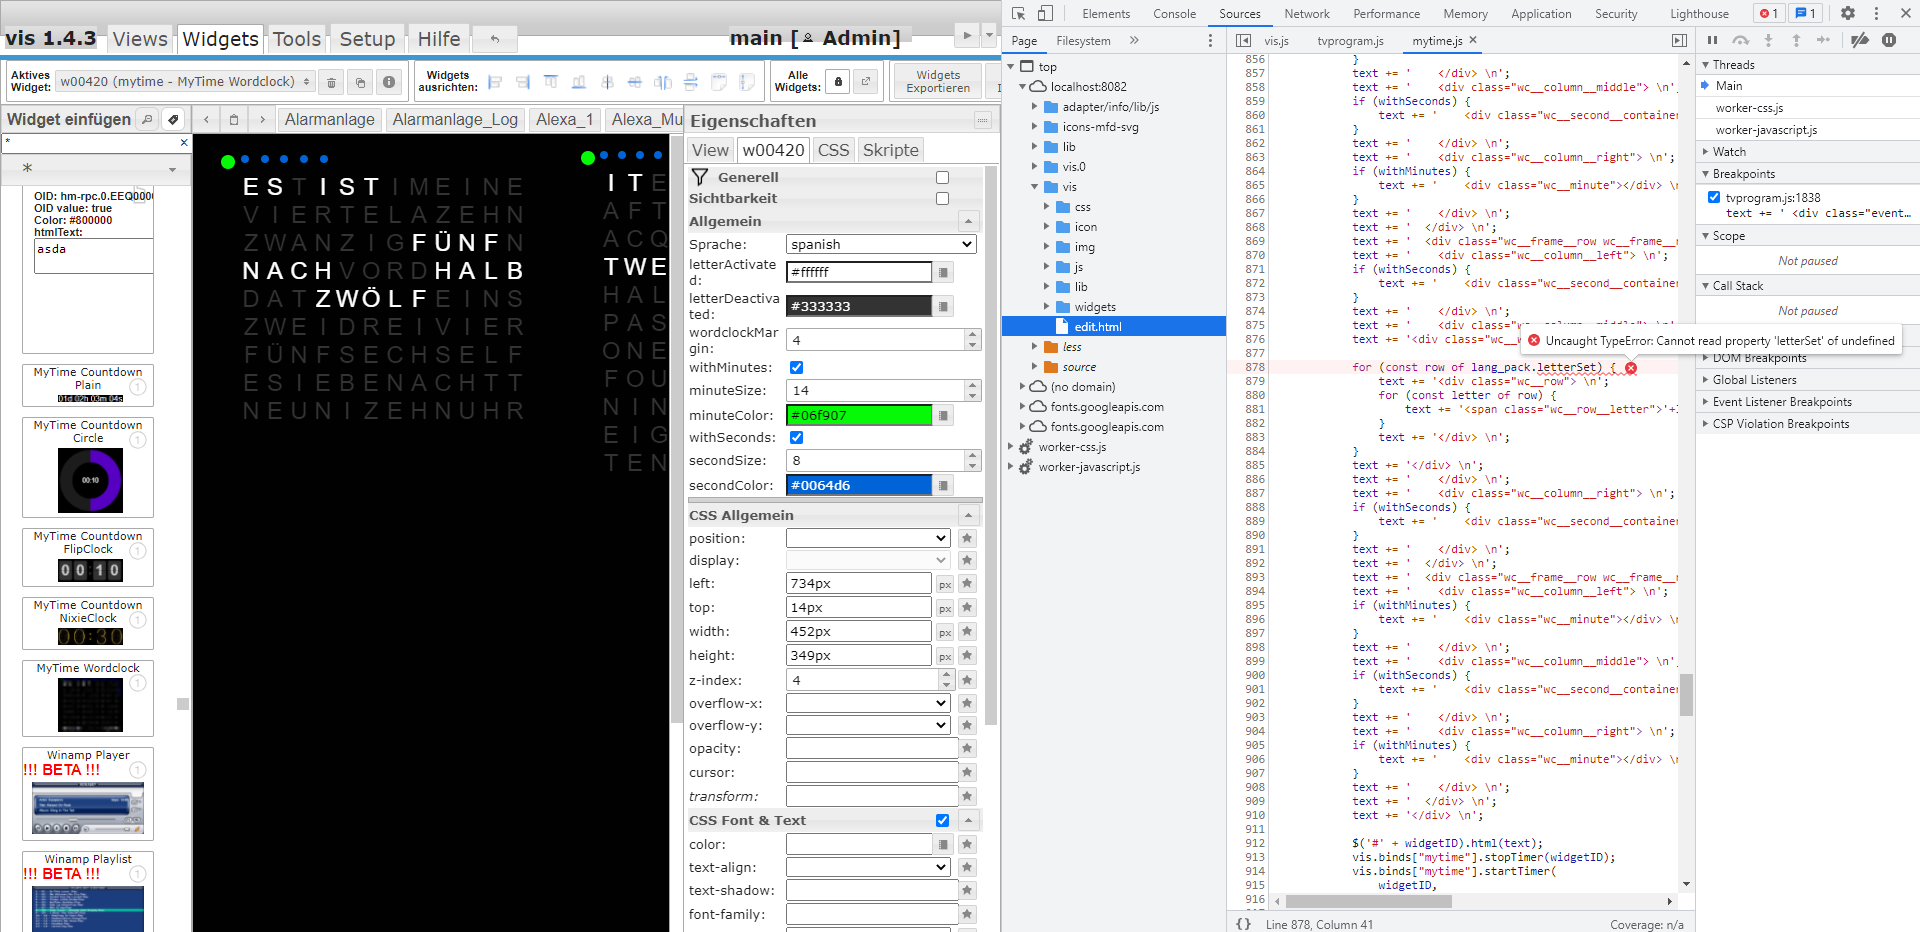
Task: Toggle the Generell checkbox
Action: [x=942, y=177]
